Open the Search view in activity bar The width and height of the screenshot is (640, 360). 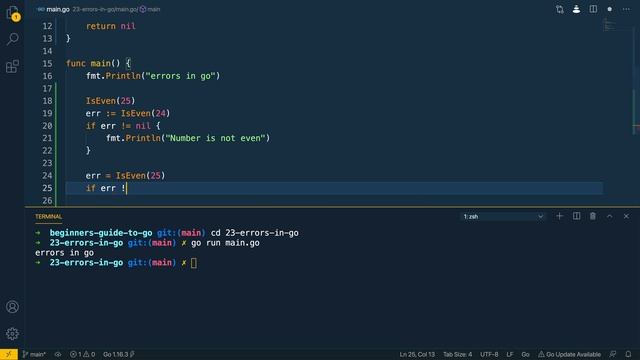(13, 39)
